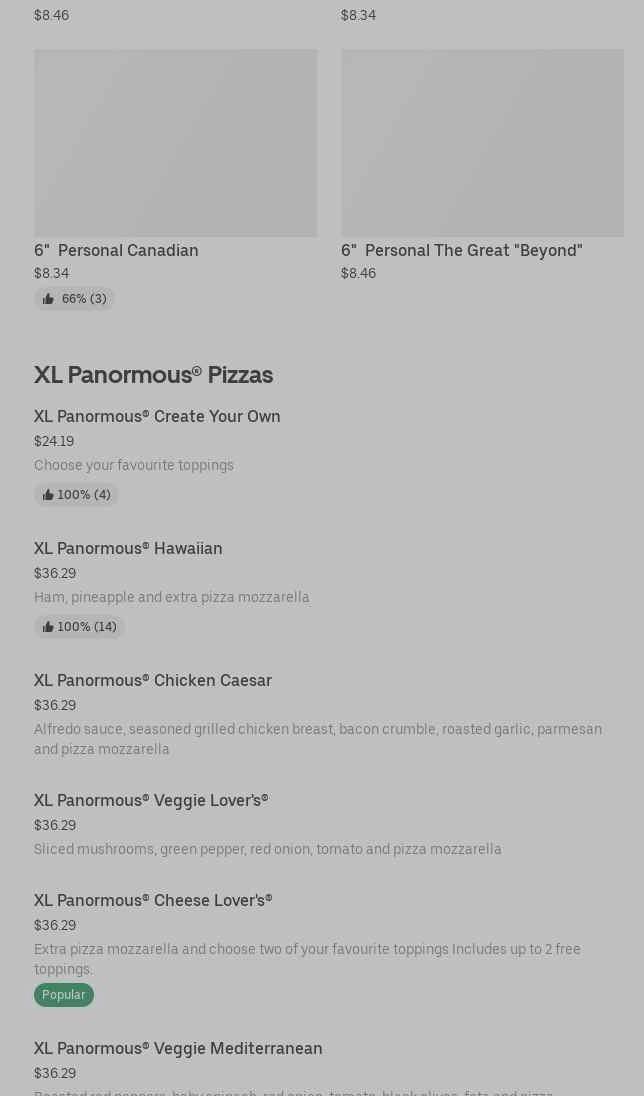644x1096 pixels.
Task: Choose the XL Panormous Hawaiian pizza
Action: click(x=128, y=548)
